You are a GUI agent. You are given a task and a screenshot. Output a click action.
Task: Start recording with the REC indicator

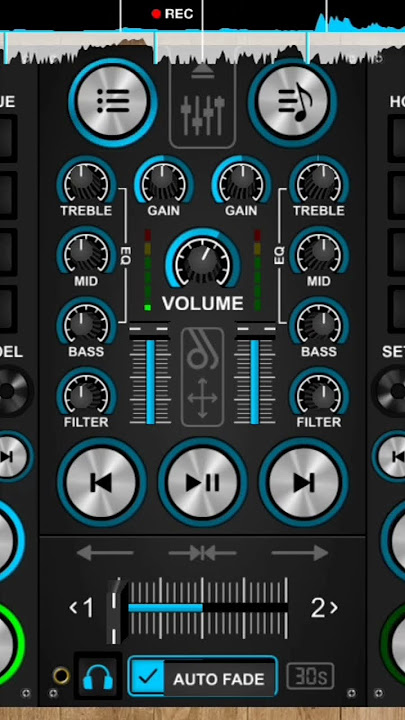[172, 14]
